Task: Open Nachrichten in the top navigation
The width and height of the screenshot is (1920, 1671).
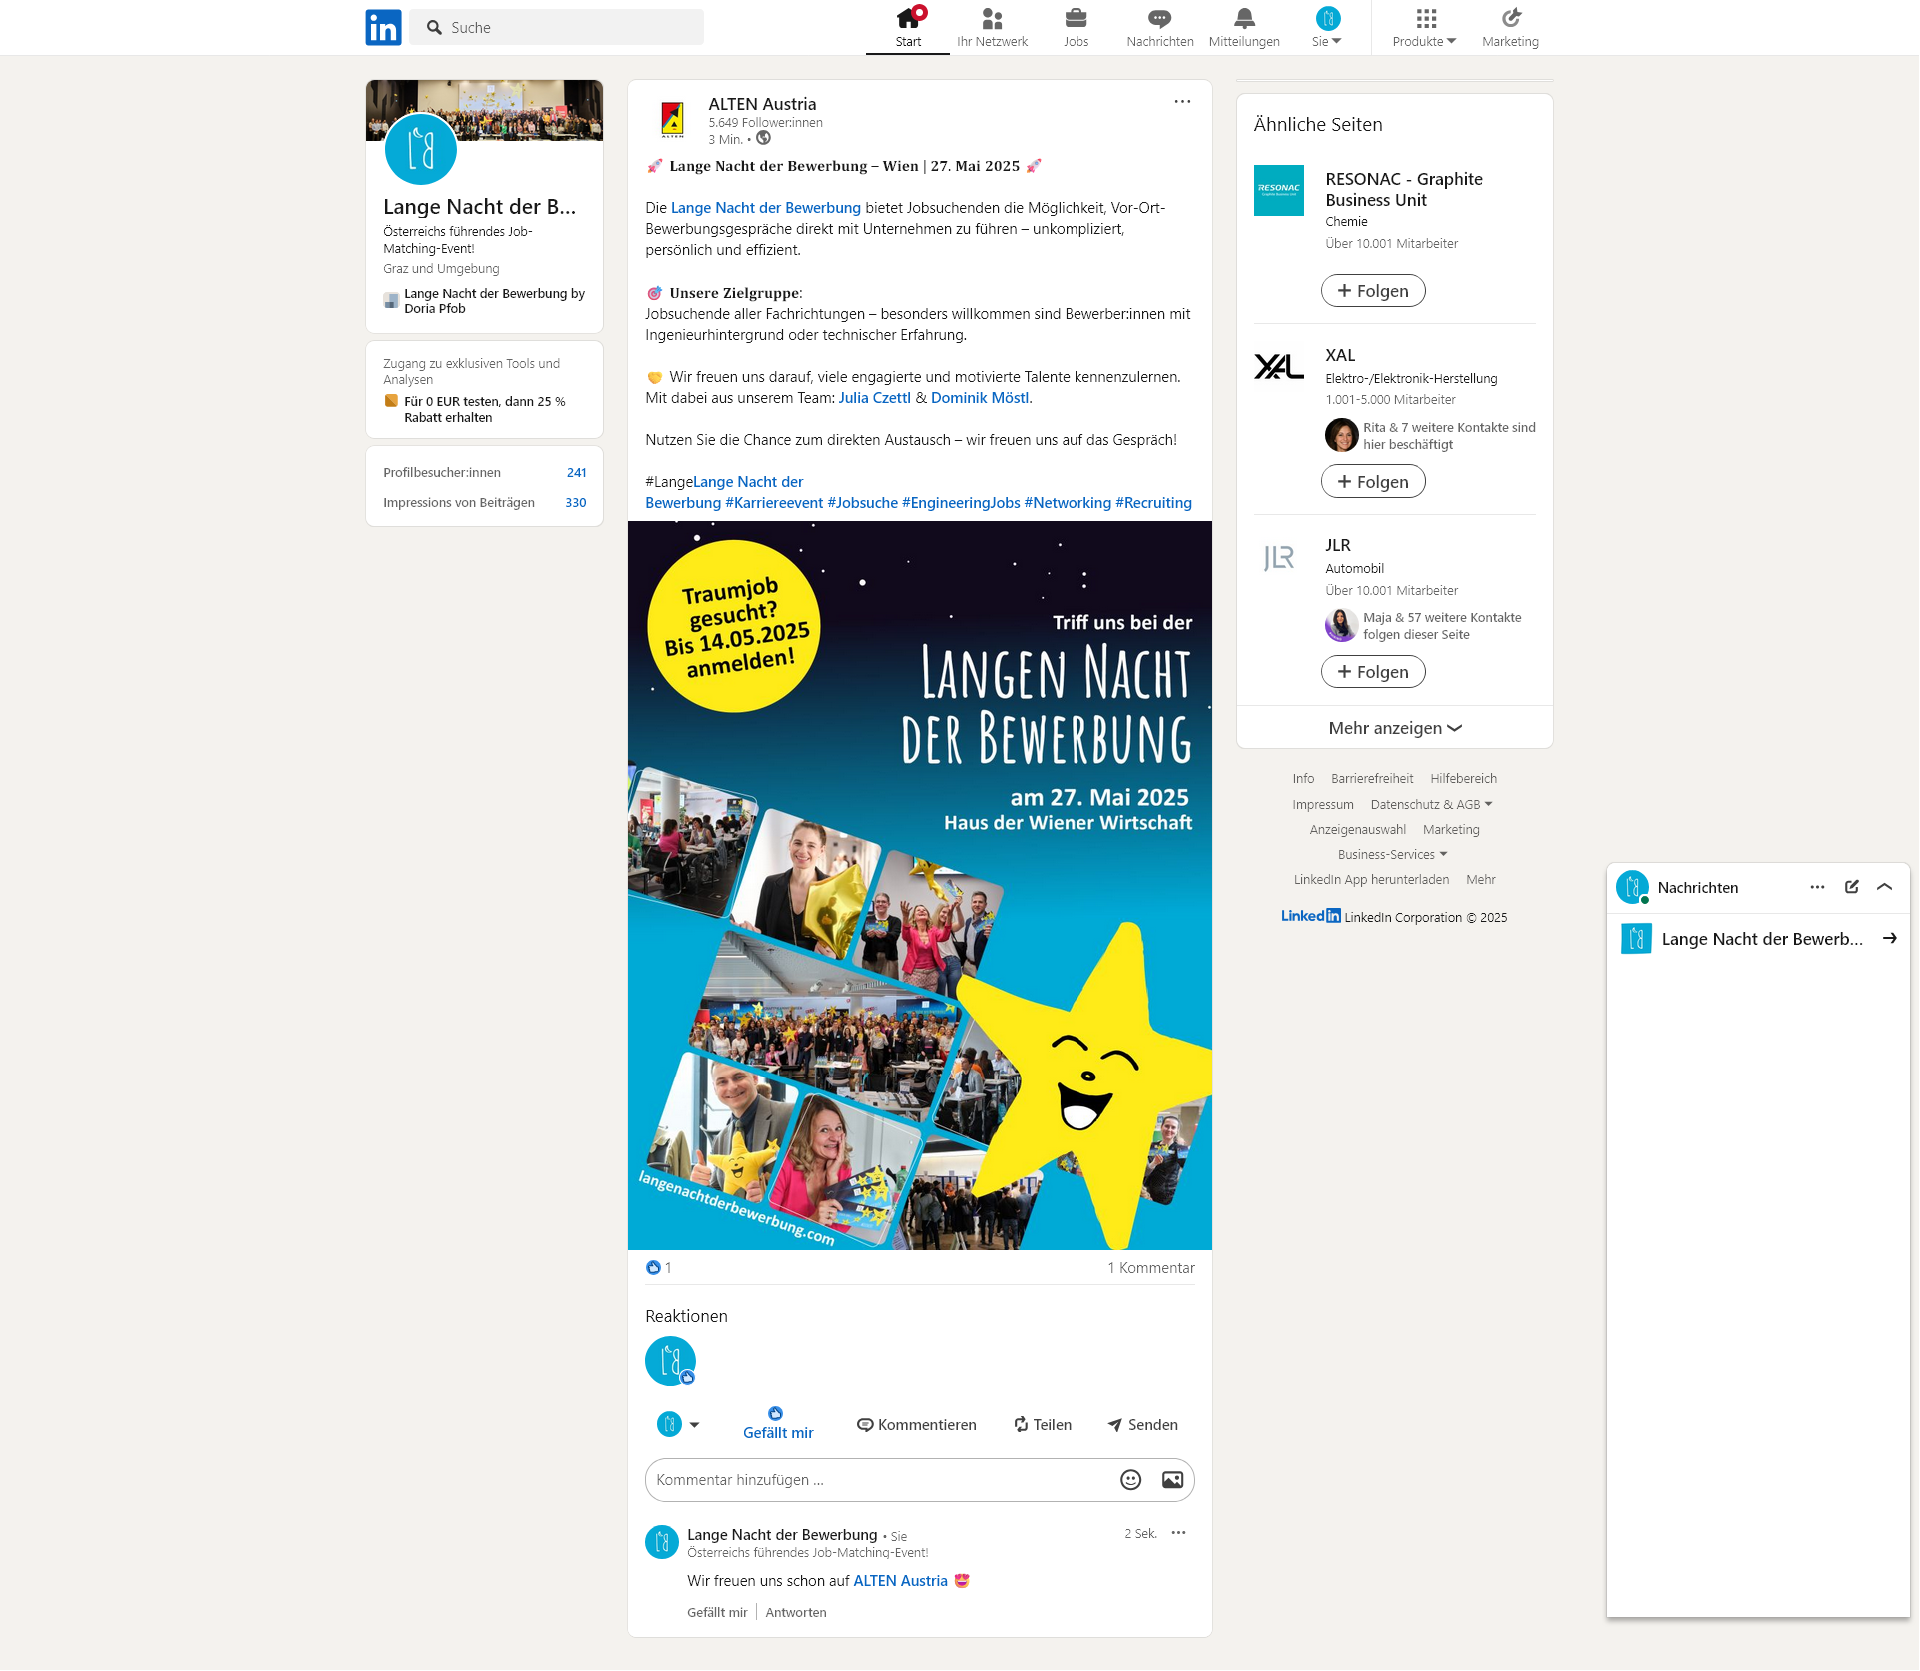Action: [1160, 27]
